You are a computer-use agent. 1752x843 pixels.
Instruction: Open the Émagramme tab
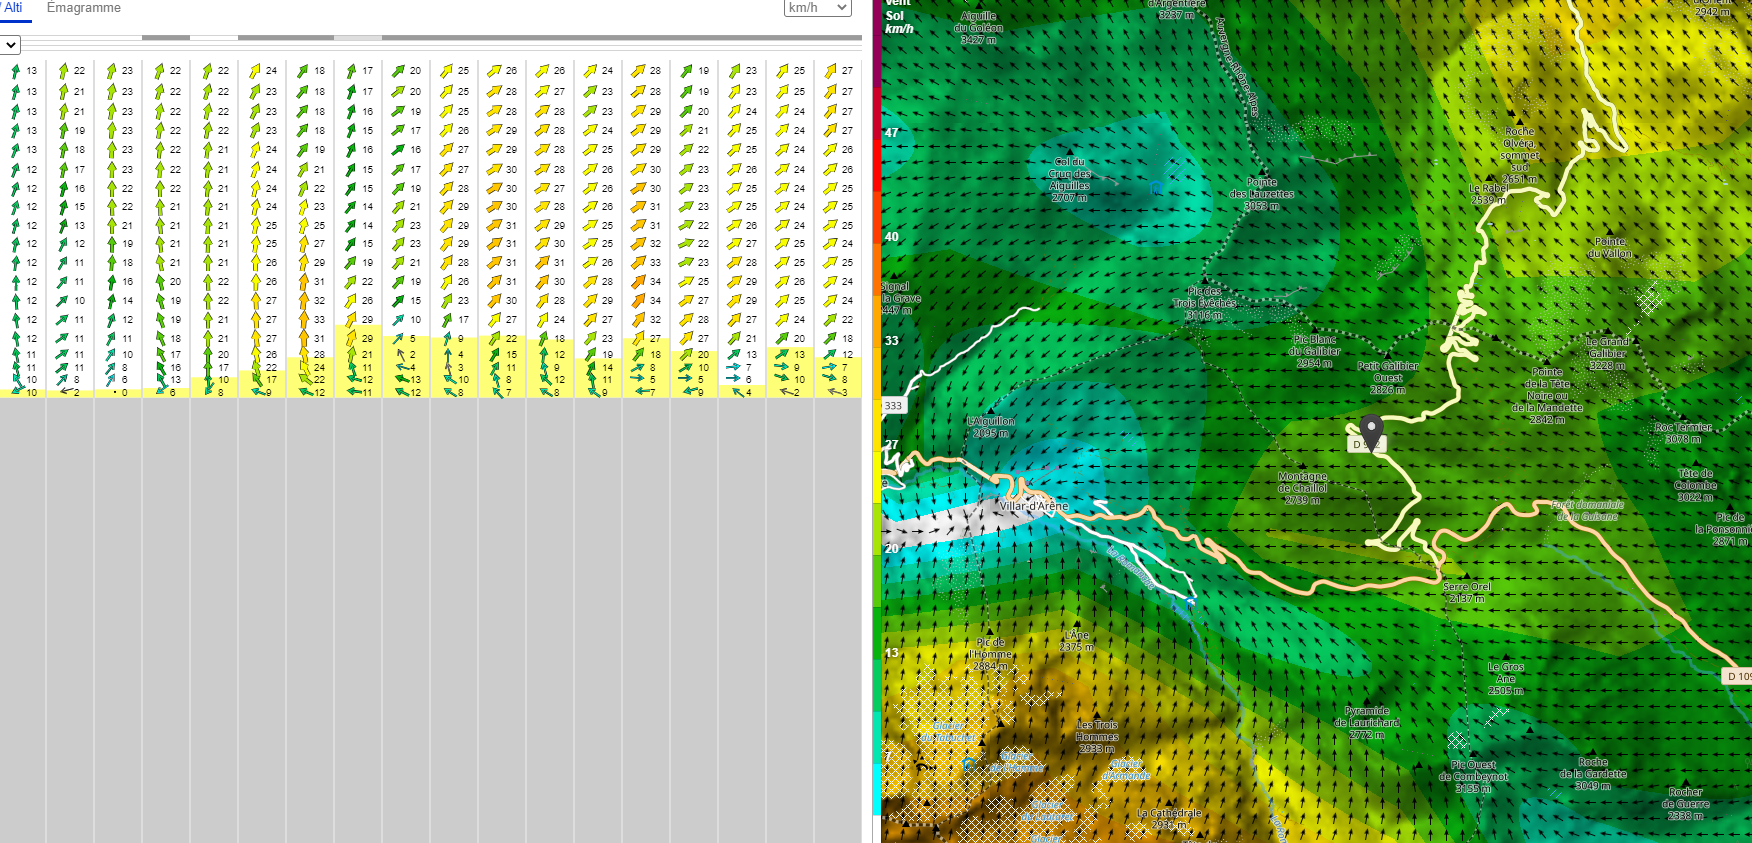click(84, 8)
